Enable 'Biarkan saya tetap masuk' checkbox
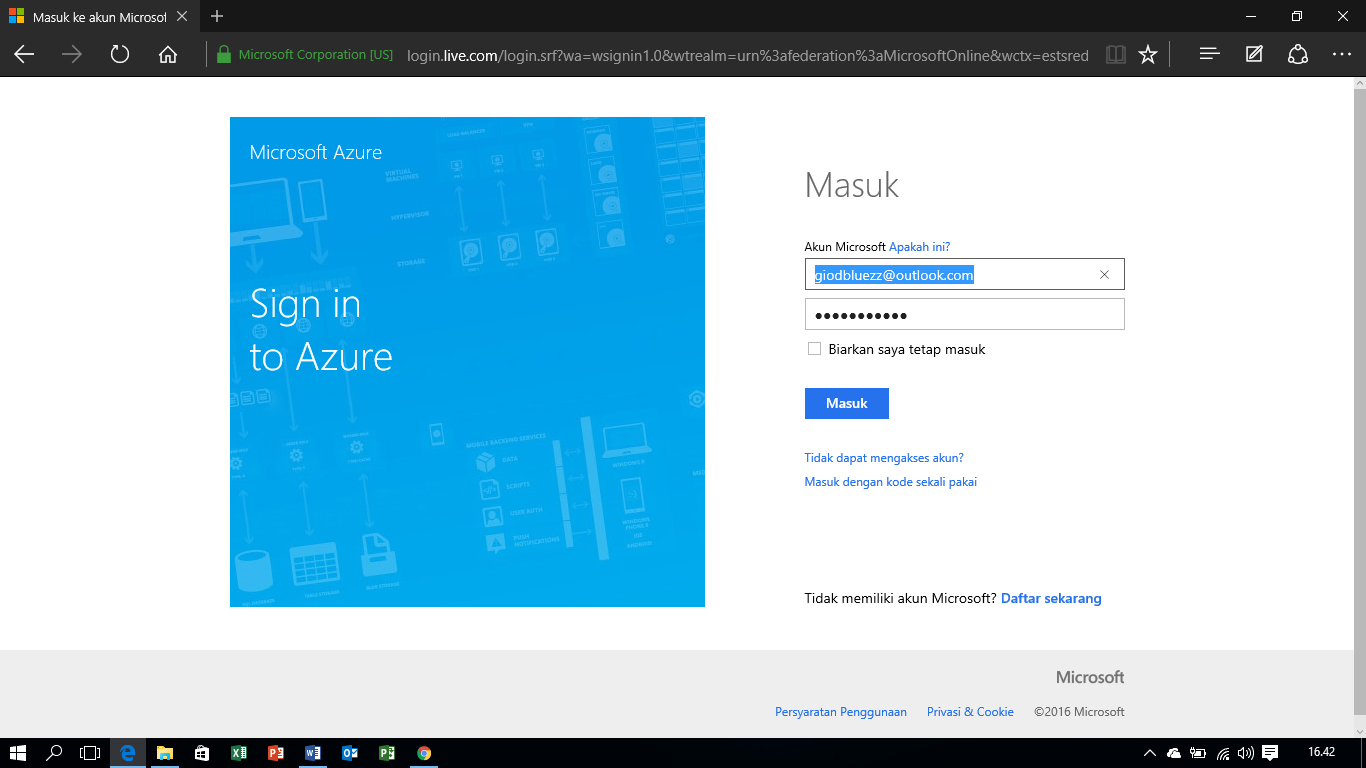Screen dimensions: 1366x768 814,348
